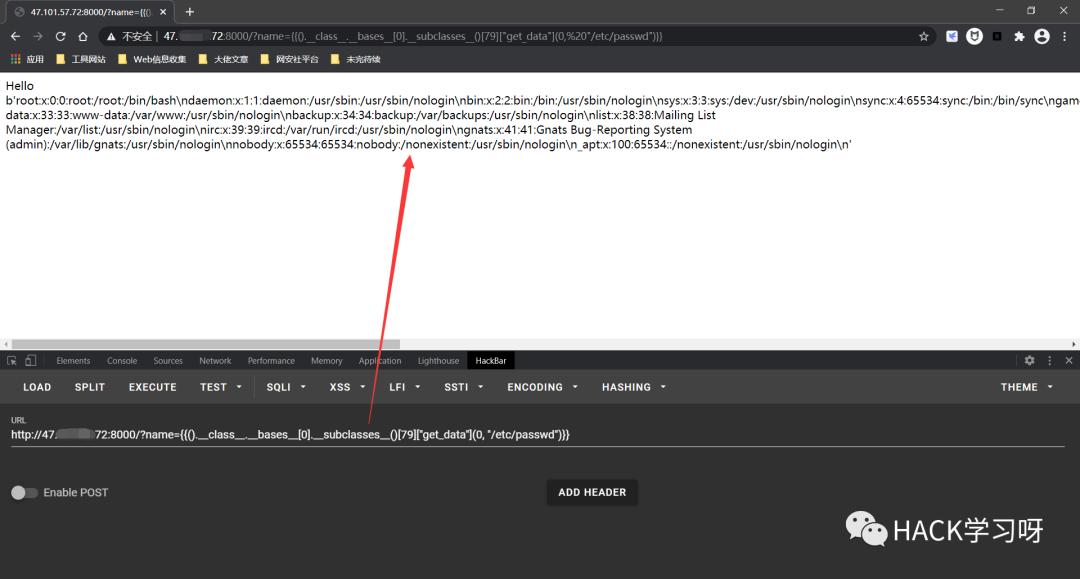Viewport: 1080px width, 579px height.
Task: Click the not-secure warning icon
Action: coord(111,36)
